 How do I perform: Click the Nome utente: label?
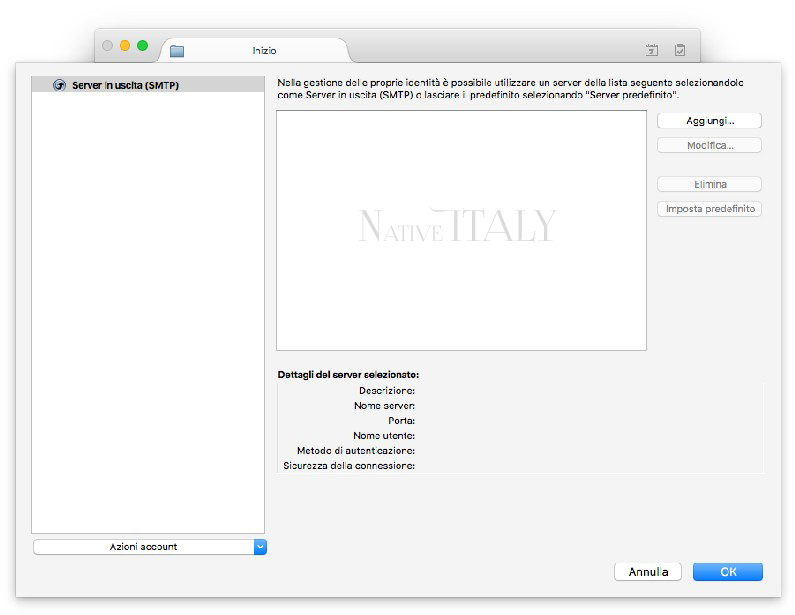pos(384,436)
